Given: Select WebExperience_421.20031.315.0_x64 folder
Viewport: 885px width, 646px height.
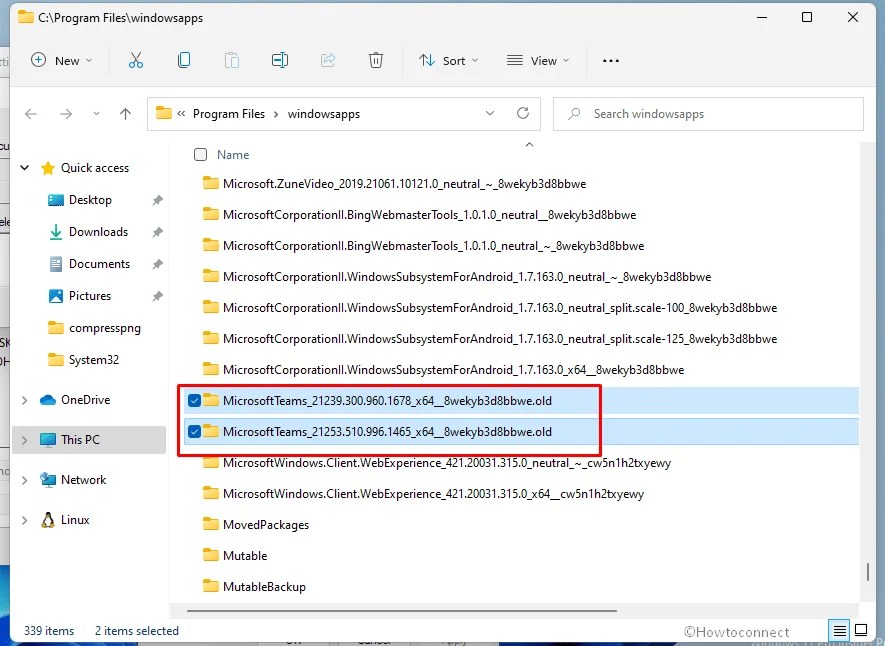Looking at the screenshot, I should click(x=433, y=494).
